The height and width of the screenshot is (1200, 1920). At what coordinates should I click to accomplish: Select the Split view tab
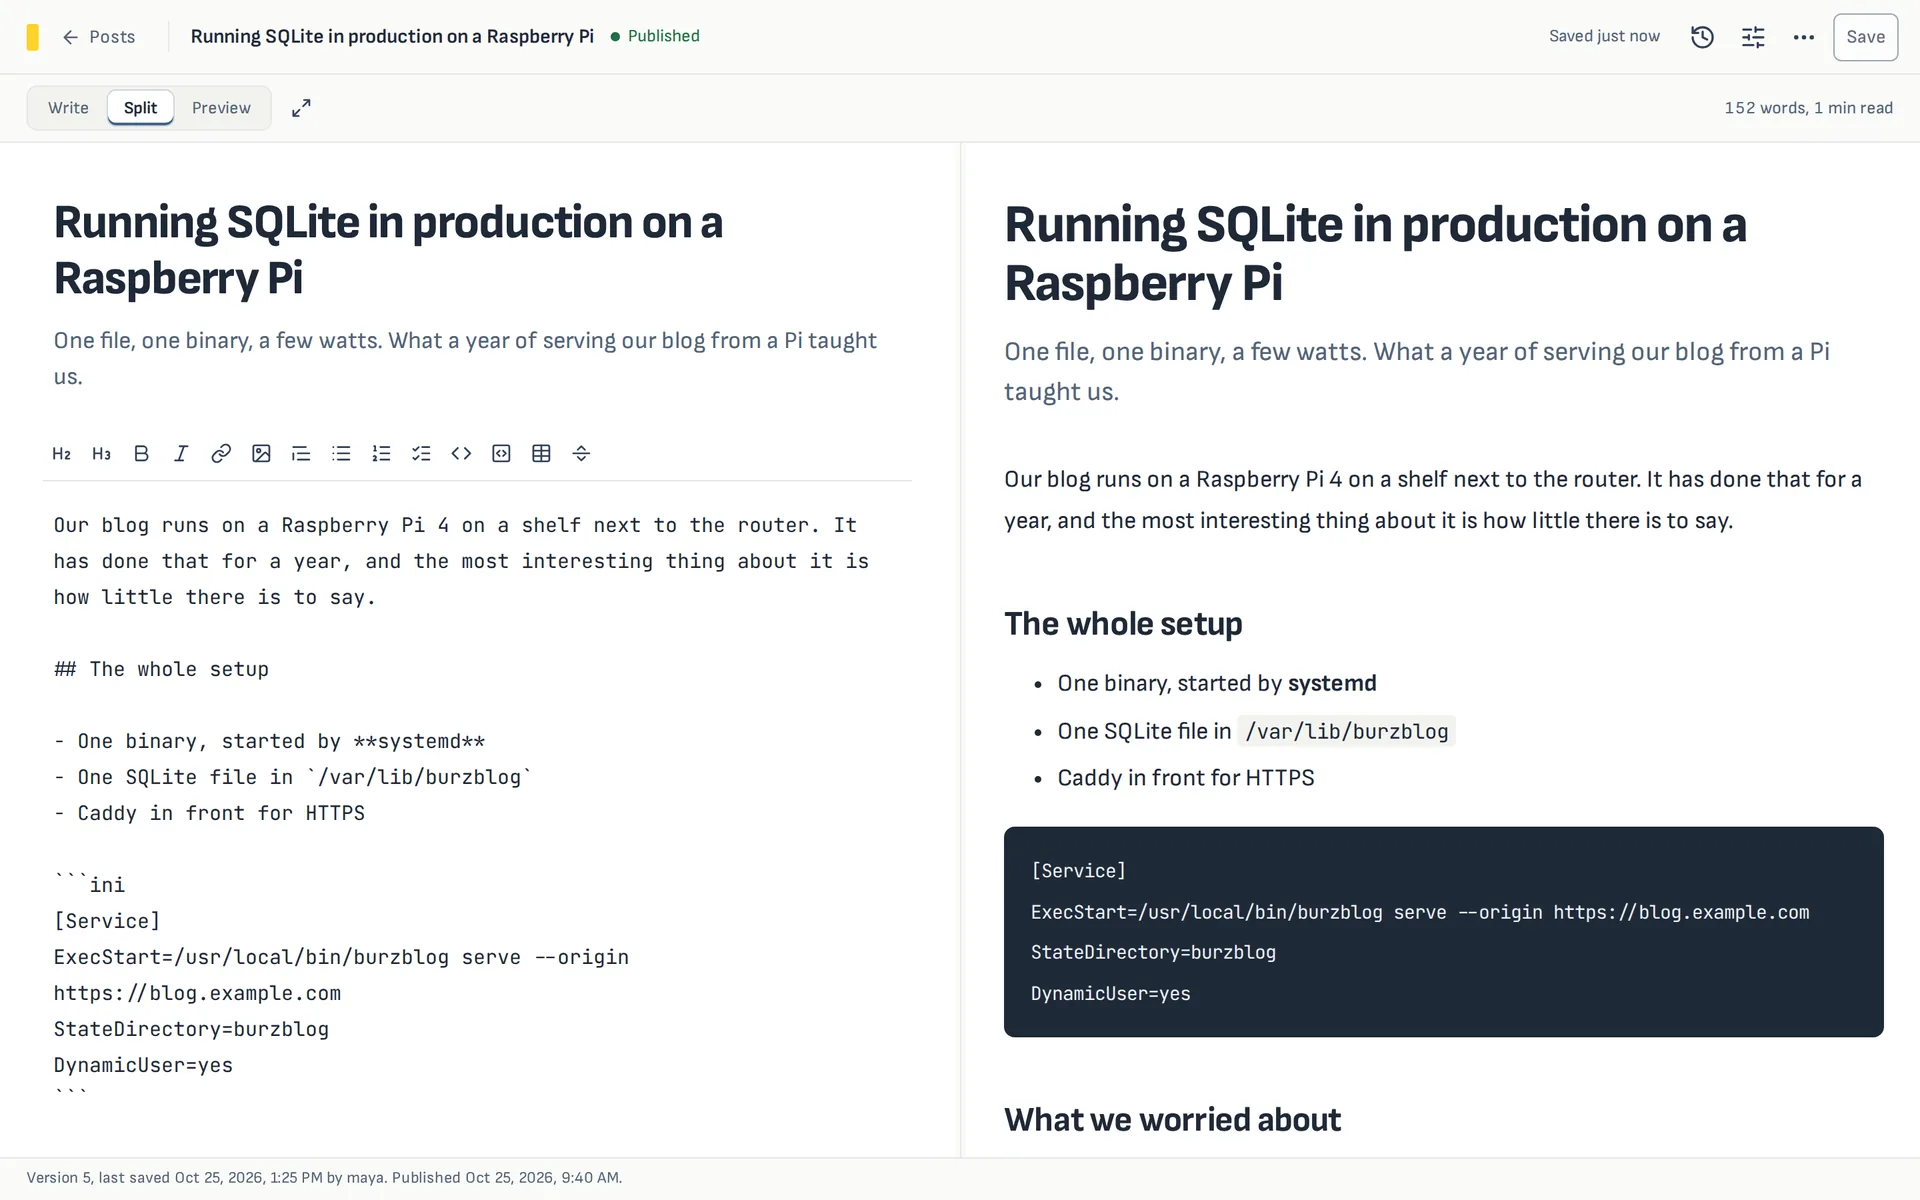[140, 108]
